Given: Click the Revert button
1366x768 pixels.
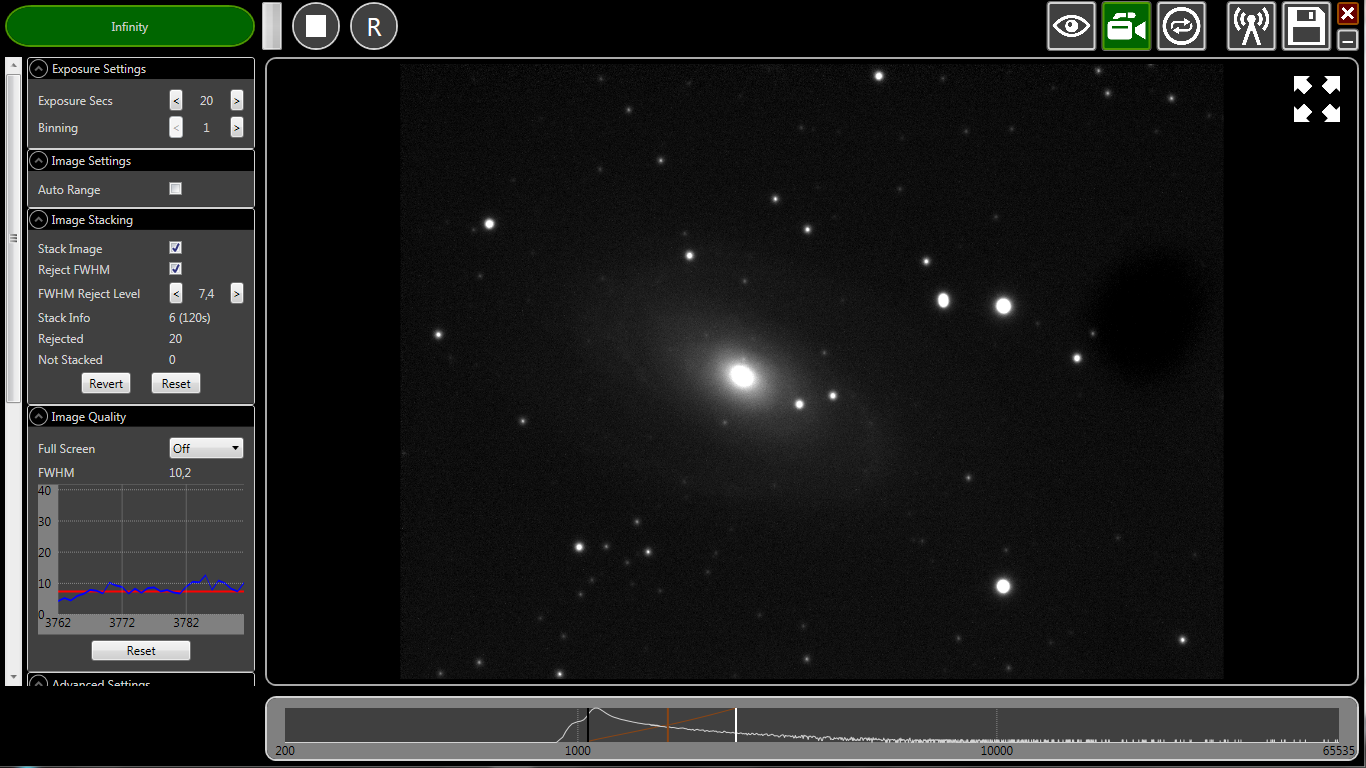Looking at the screenshot, I should (x=106, y=384).
